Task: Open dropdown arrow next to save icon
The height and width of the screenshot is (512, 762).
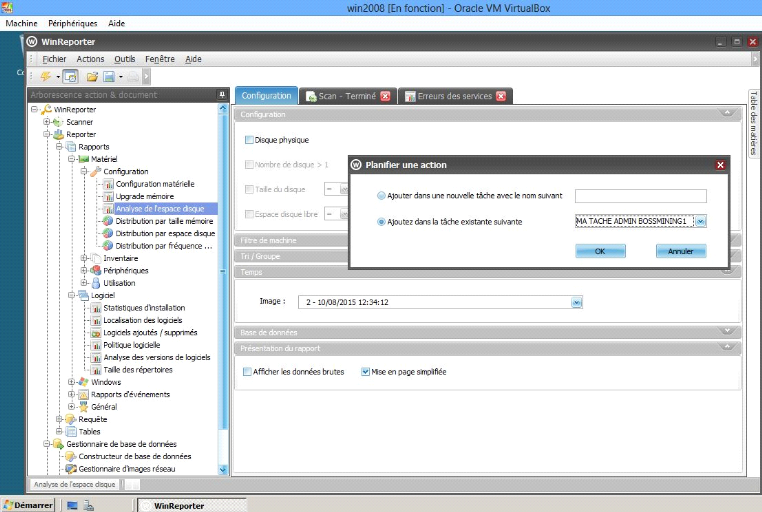Action: tap(121, 77)
